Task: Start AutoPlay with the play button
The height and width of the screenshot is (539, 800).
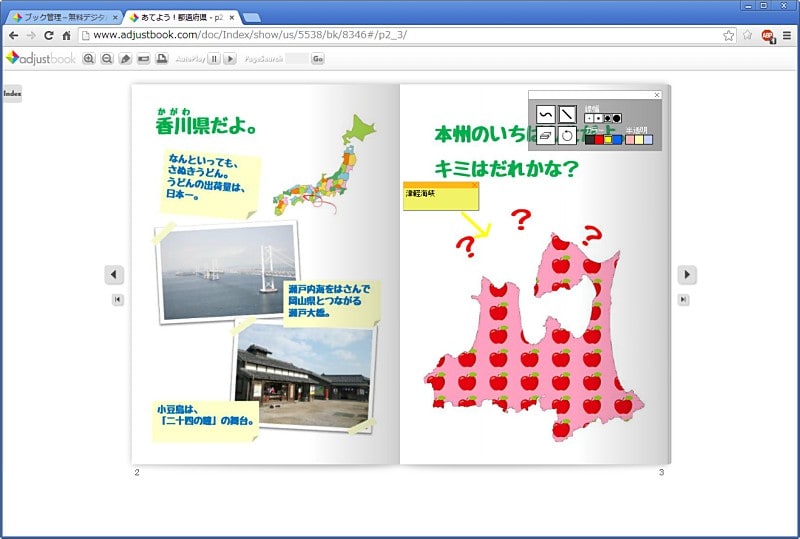Action: [230, 59]
